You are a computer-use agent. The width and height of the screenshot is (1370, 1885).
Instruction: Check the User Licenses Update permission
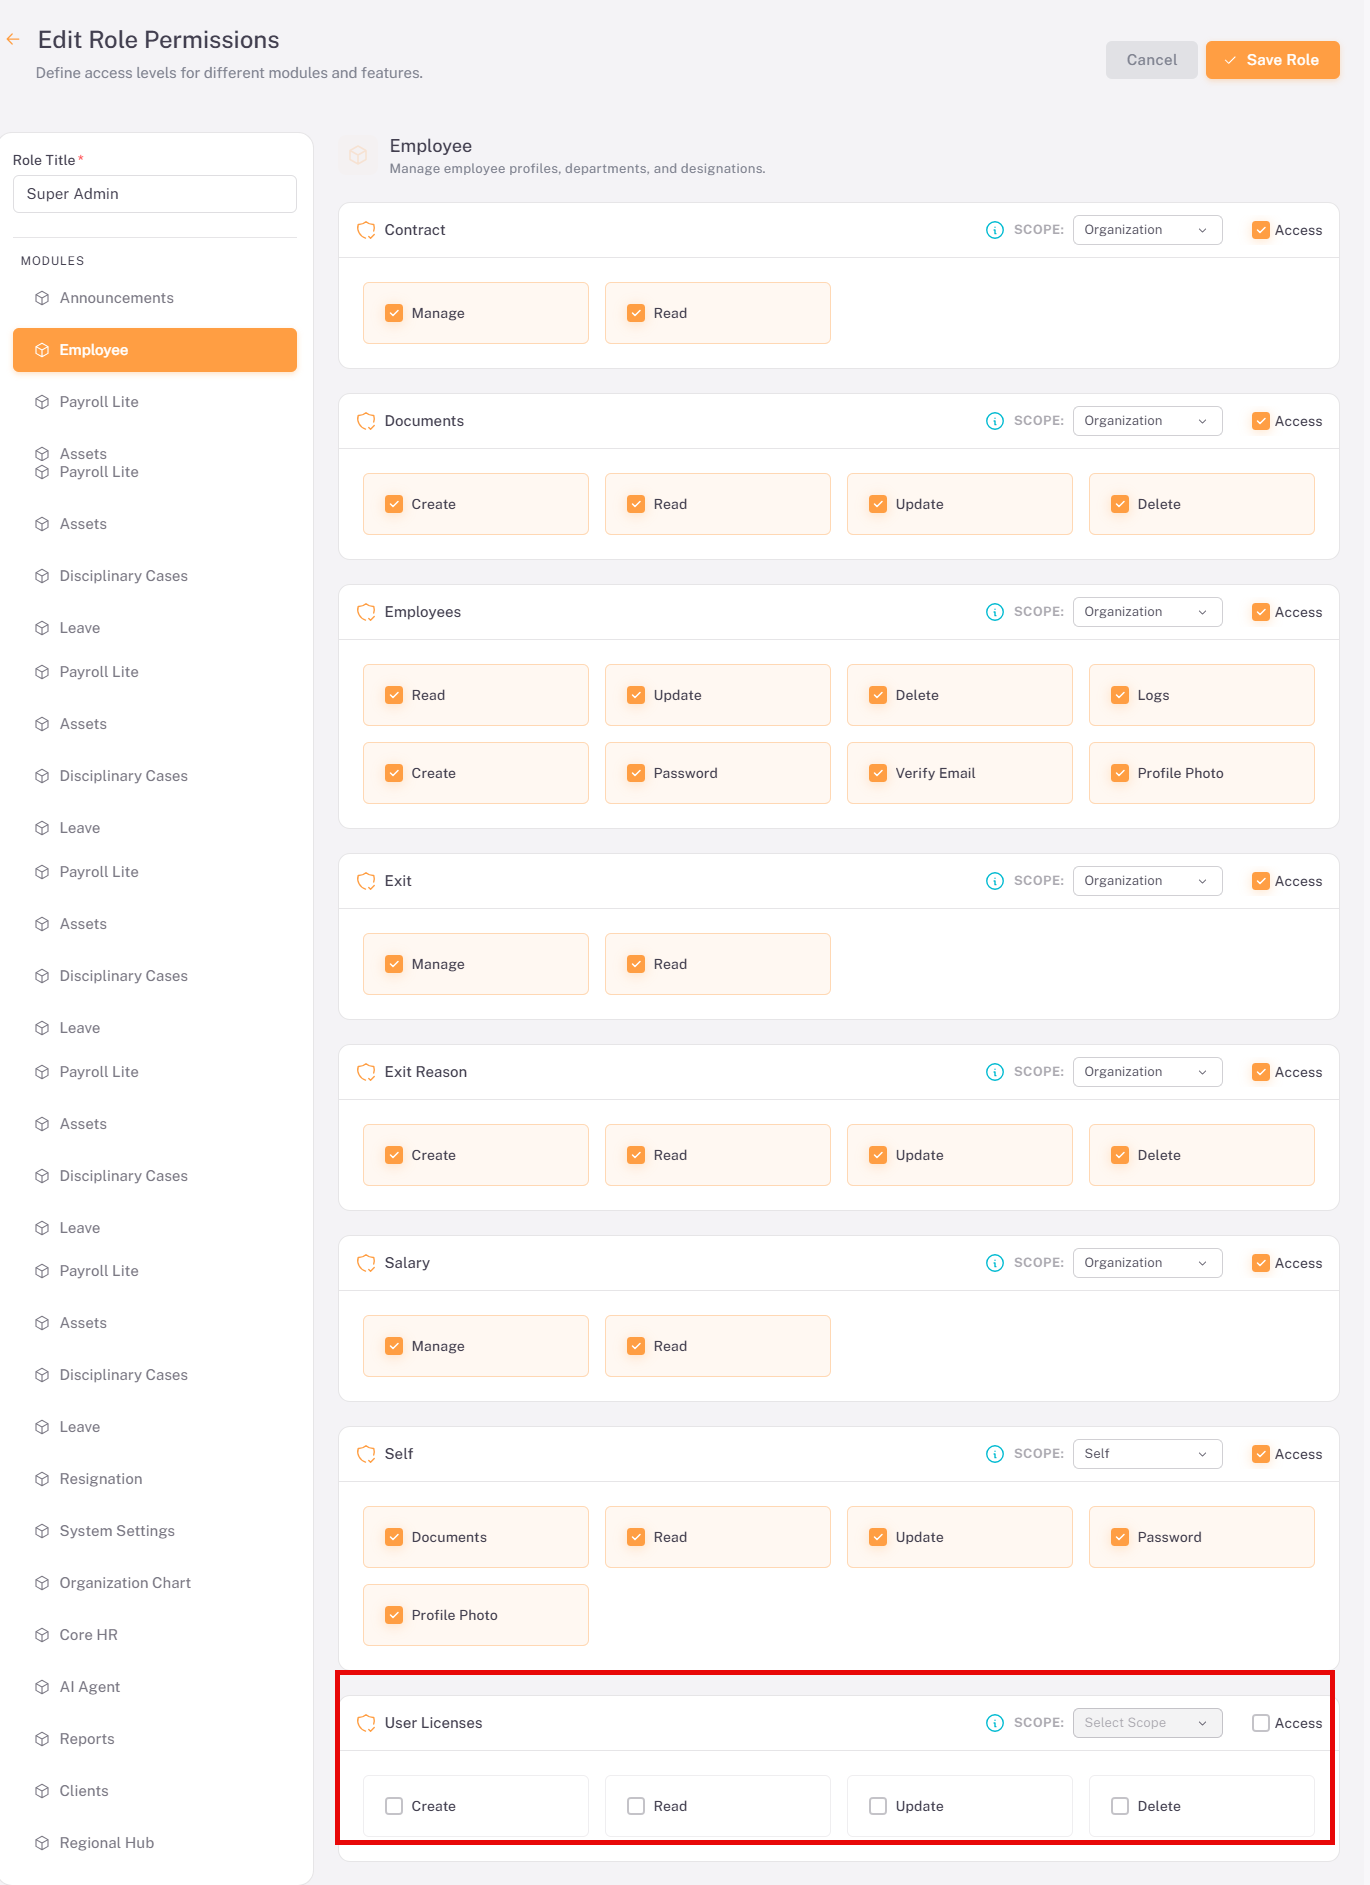coord(878,1806)
